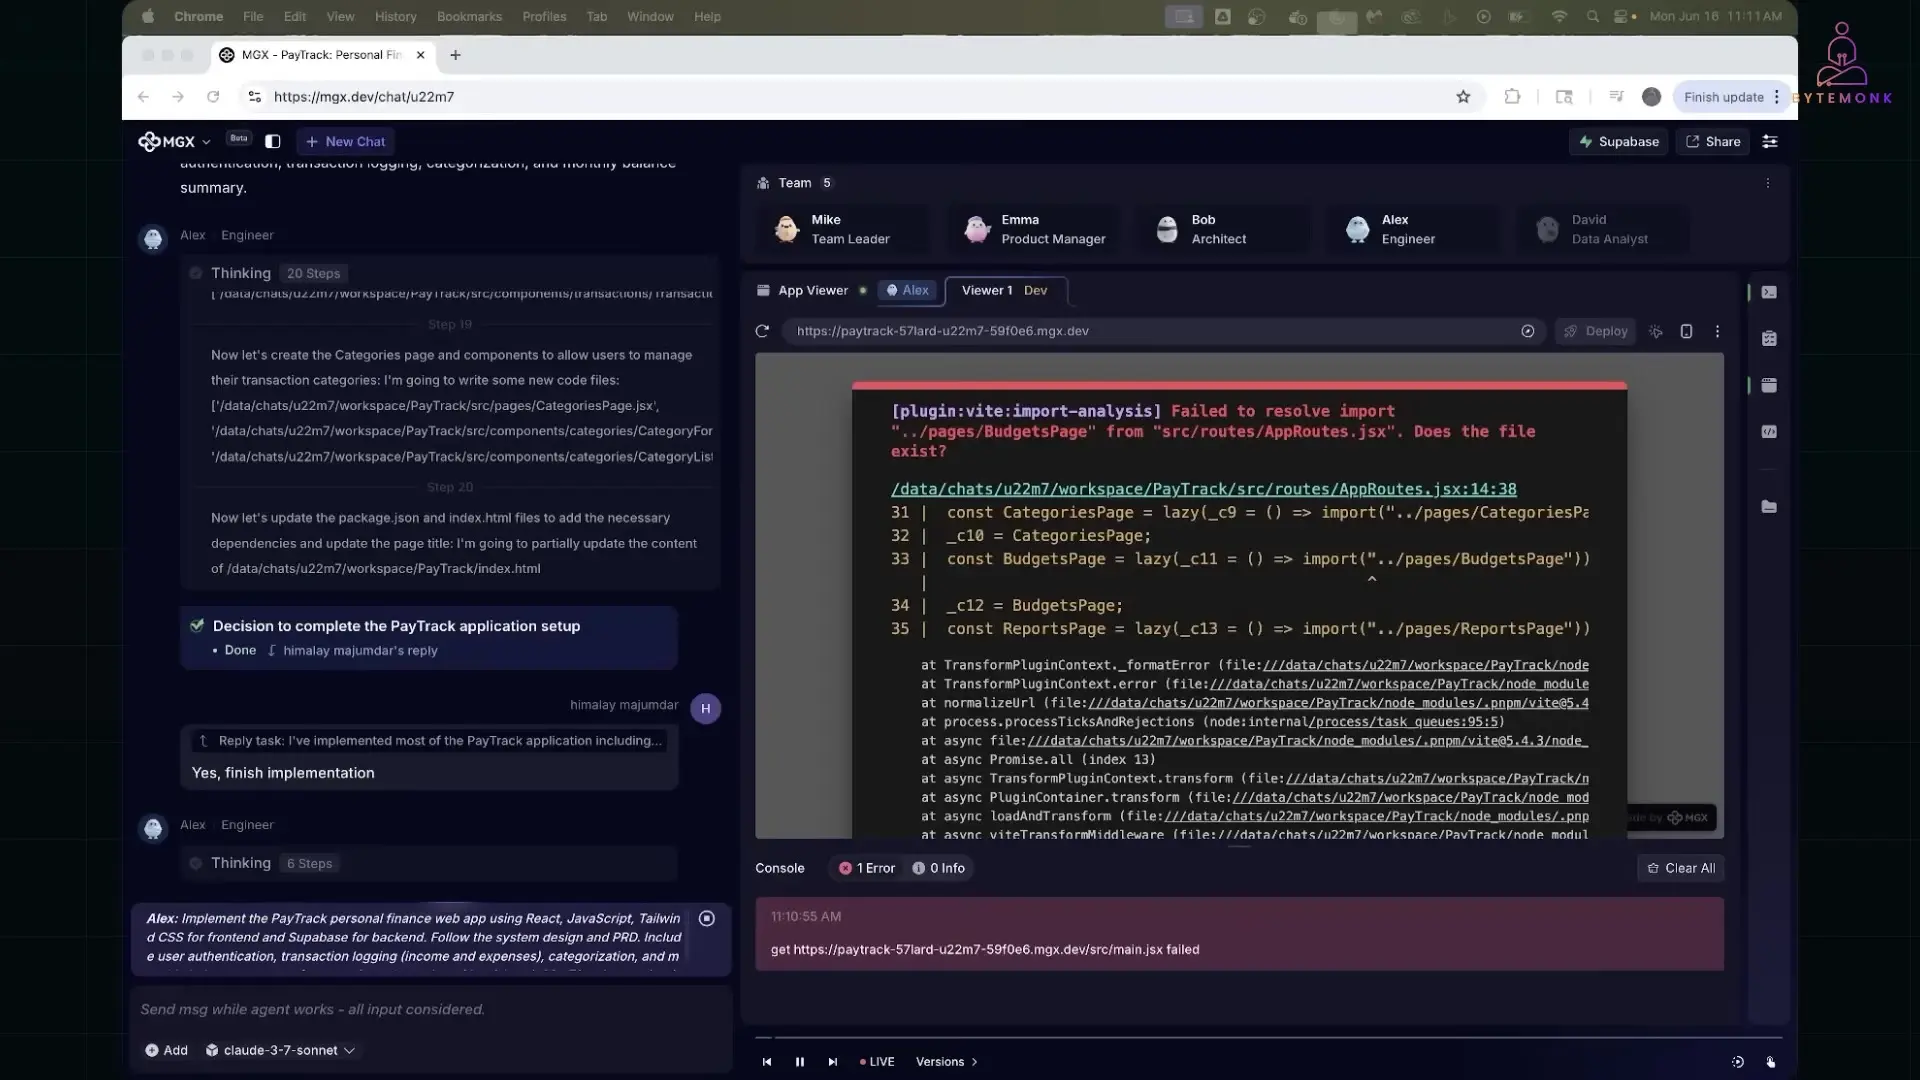Select Alex Engineer team card

click(1416, 229)
